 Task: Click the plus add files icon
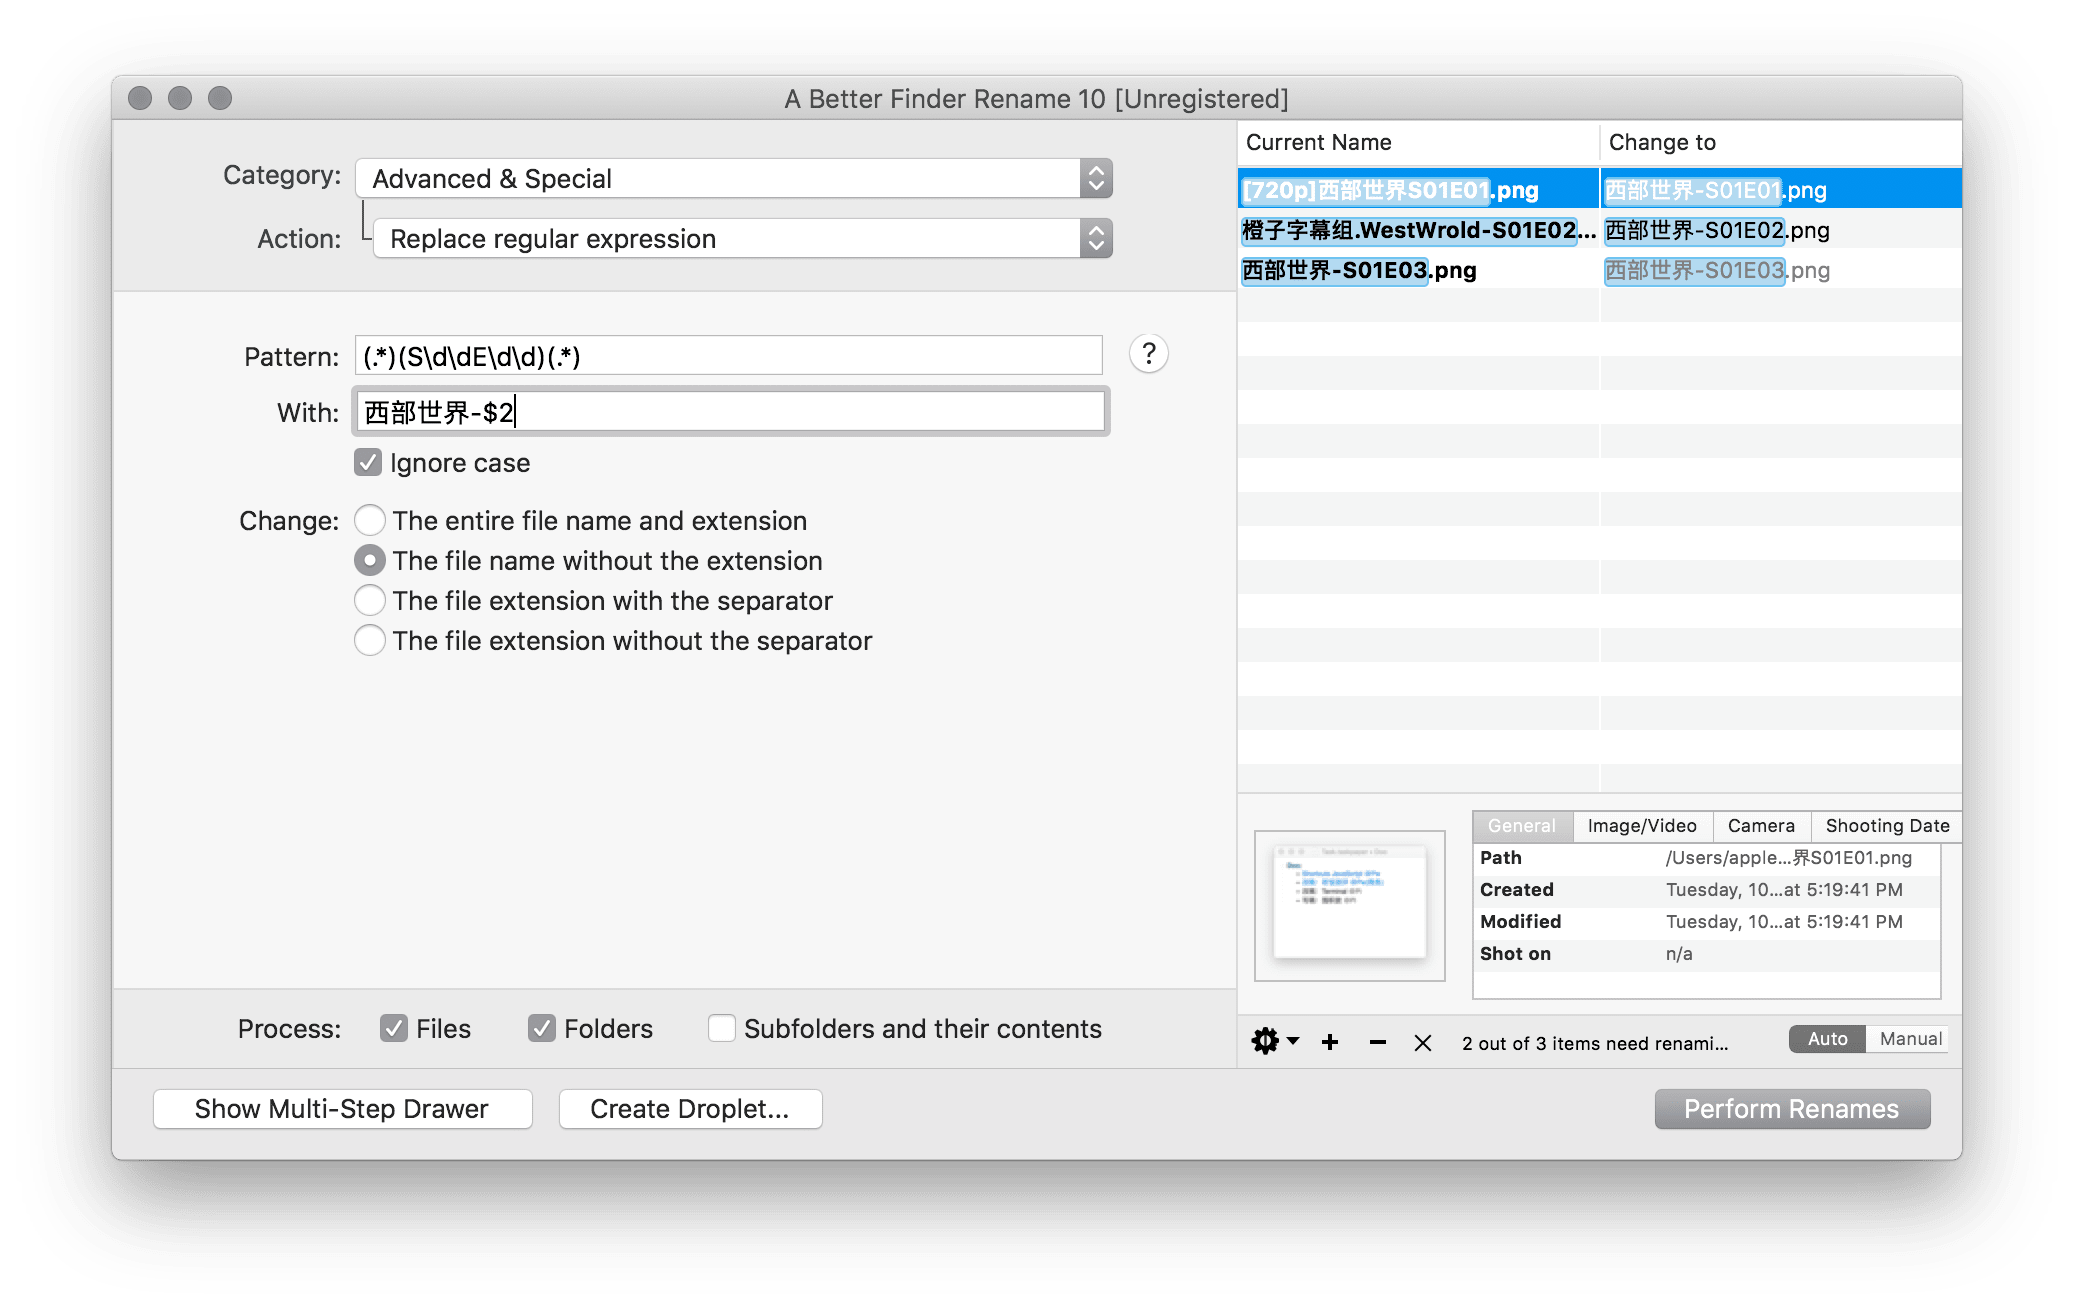1329,1042
